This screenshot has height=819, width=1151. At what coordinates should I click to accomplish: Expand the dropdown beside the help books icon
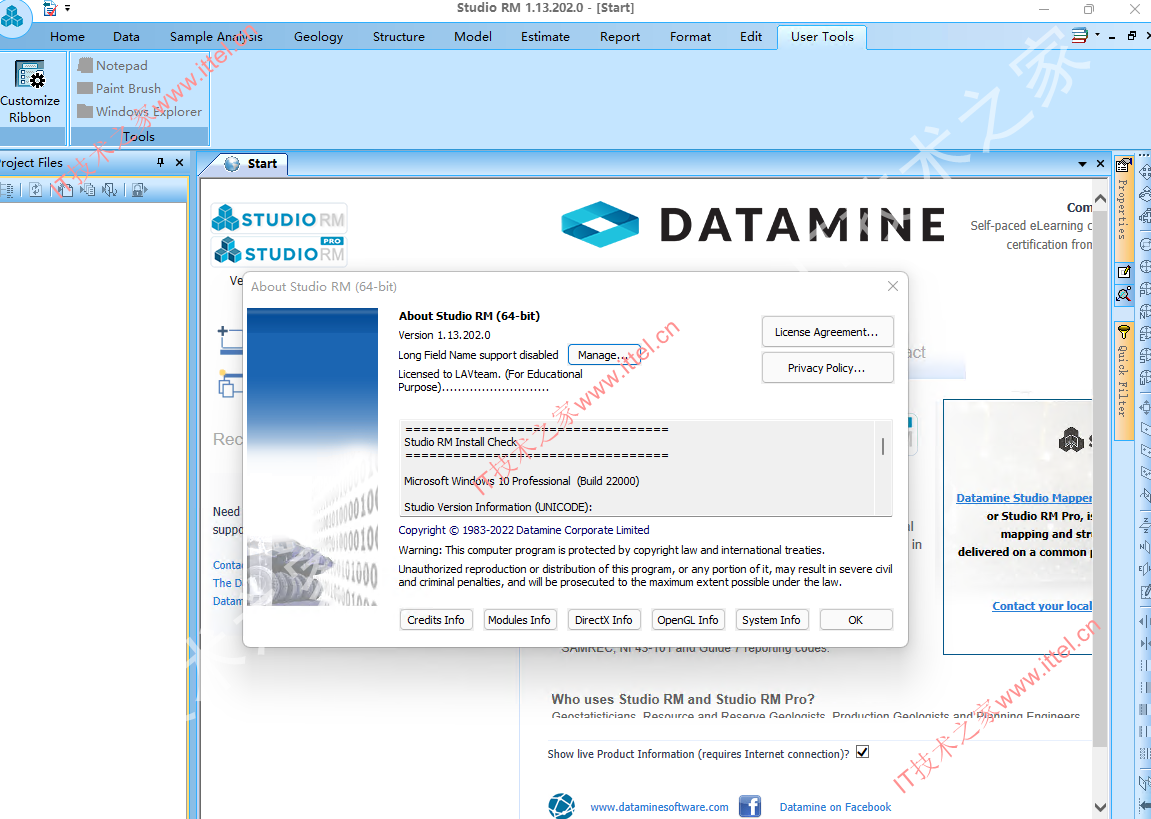[x=1097, y=34]
